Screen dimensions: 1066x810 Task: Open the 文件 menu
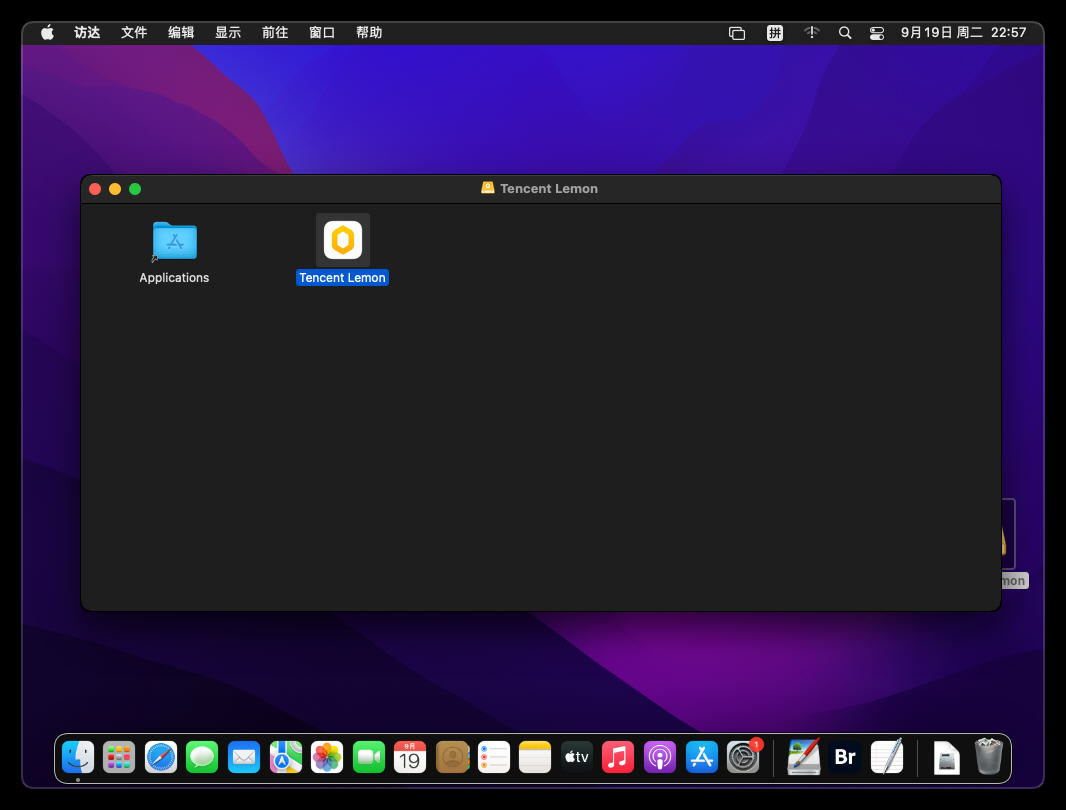(x=134, y=33)
